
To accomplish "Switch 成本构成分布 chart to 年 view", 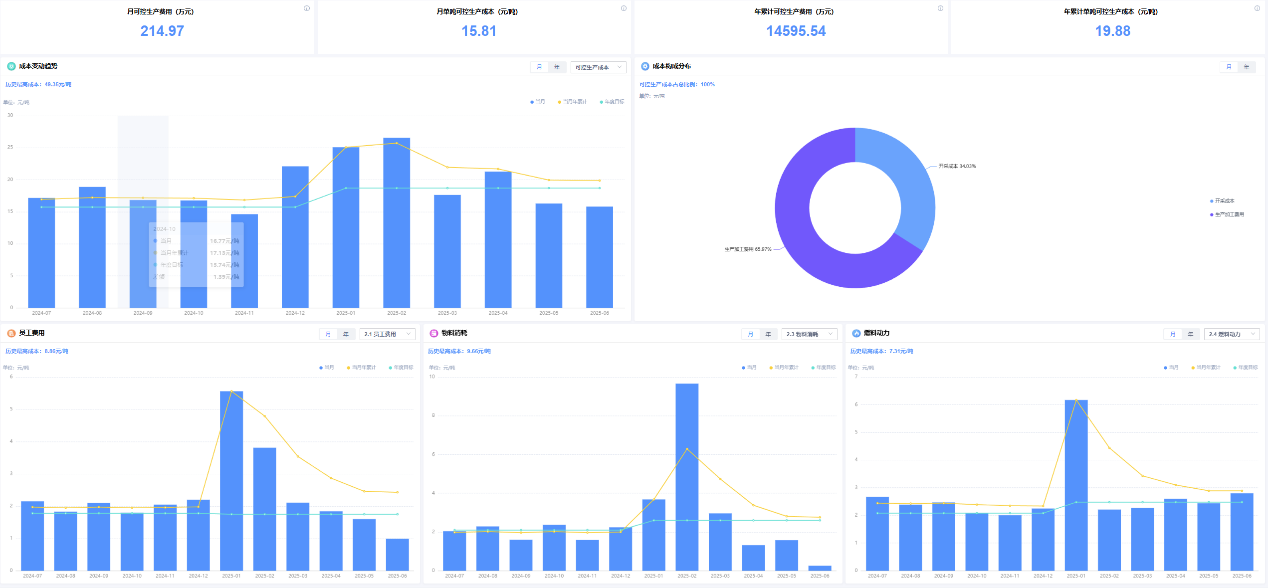I will [1246, 67].
